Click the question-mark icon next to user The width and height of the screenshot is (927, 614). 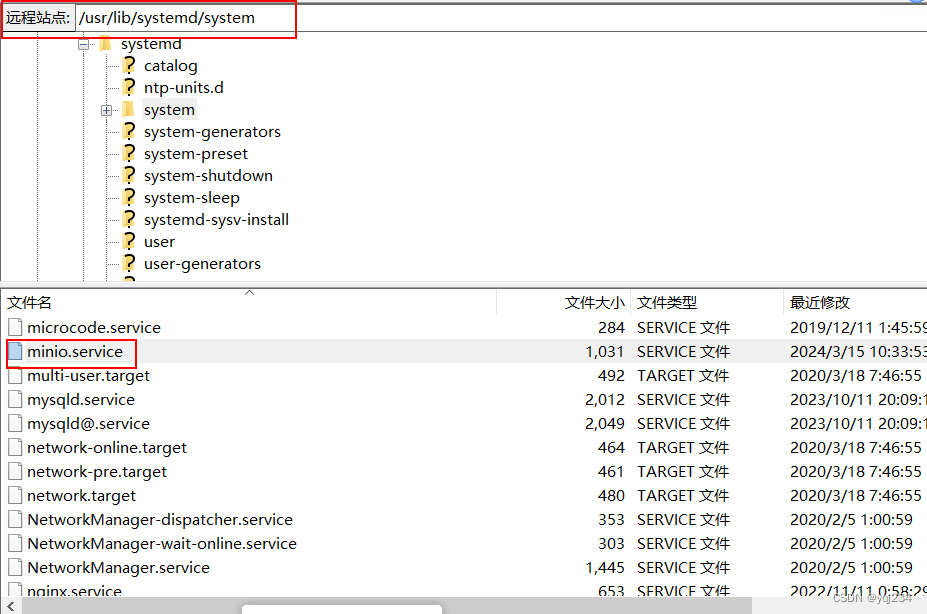pos(128,241)
